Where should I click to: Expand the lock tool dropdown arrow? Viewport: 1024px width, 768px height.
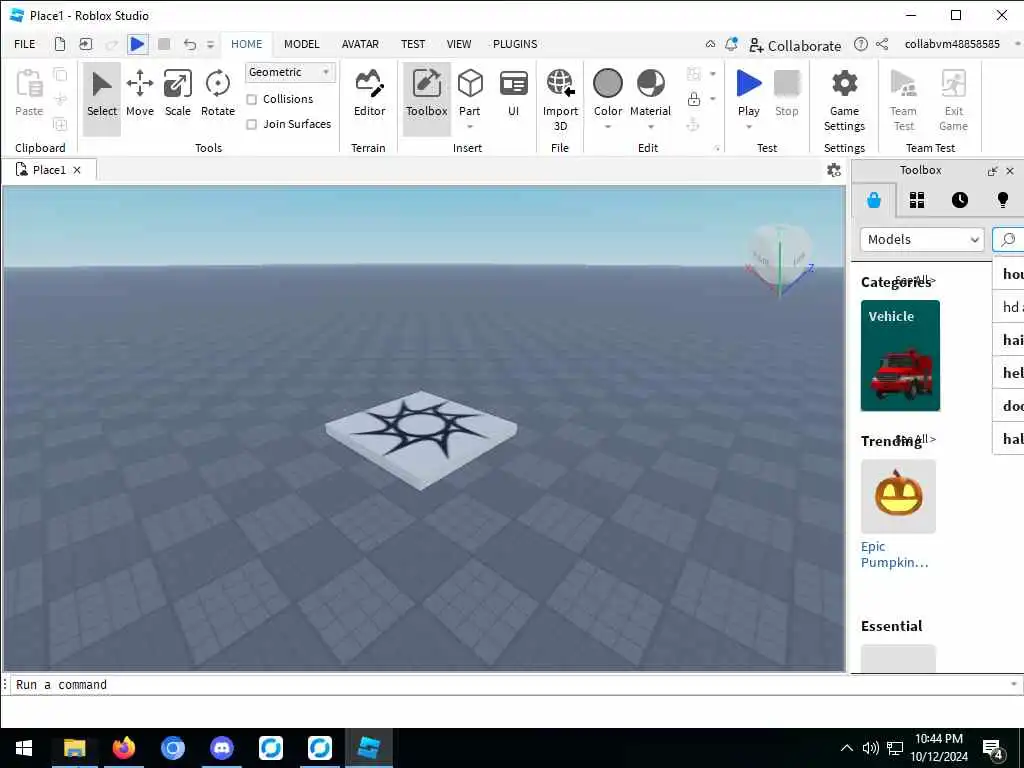(x=712, y=99)
